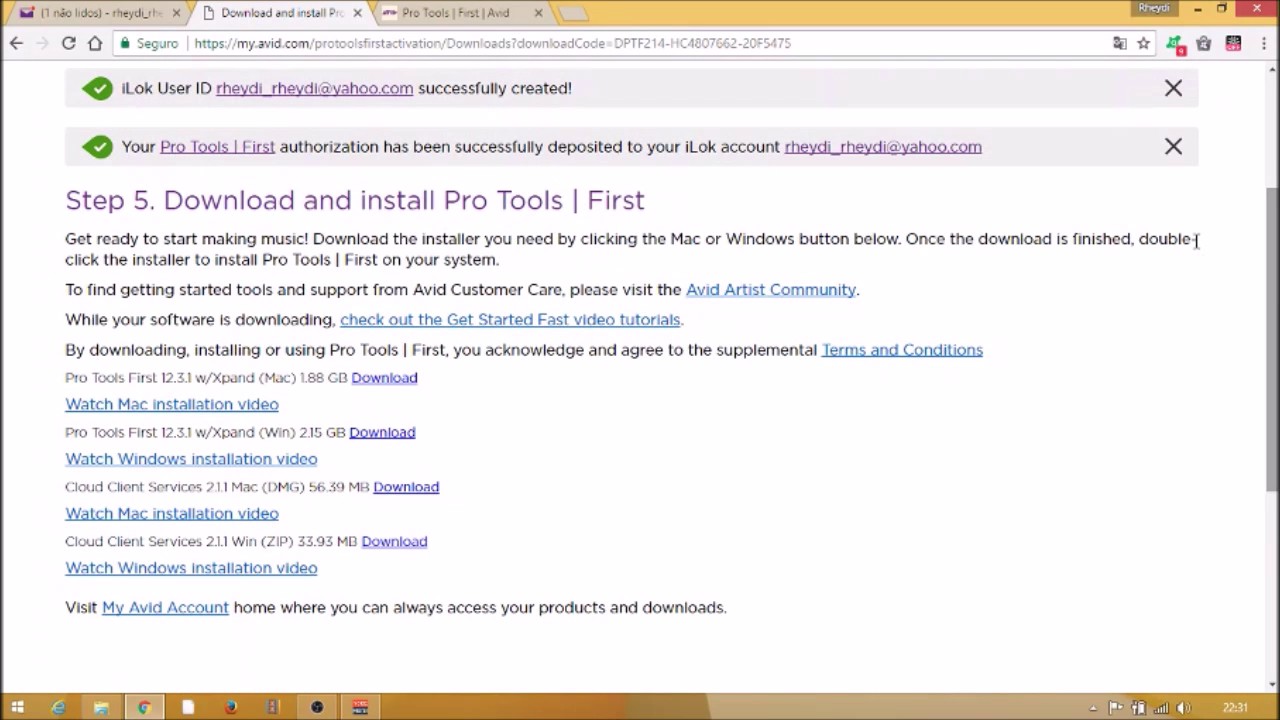This screenshot has width=1280, height=720.
Task: Download Pro Tools First 12.3.1 for Windows
Action: point(382,432)
